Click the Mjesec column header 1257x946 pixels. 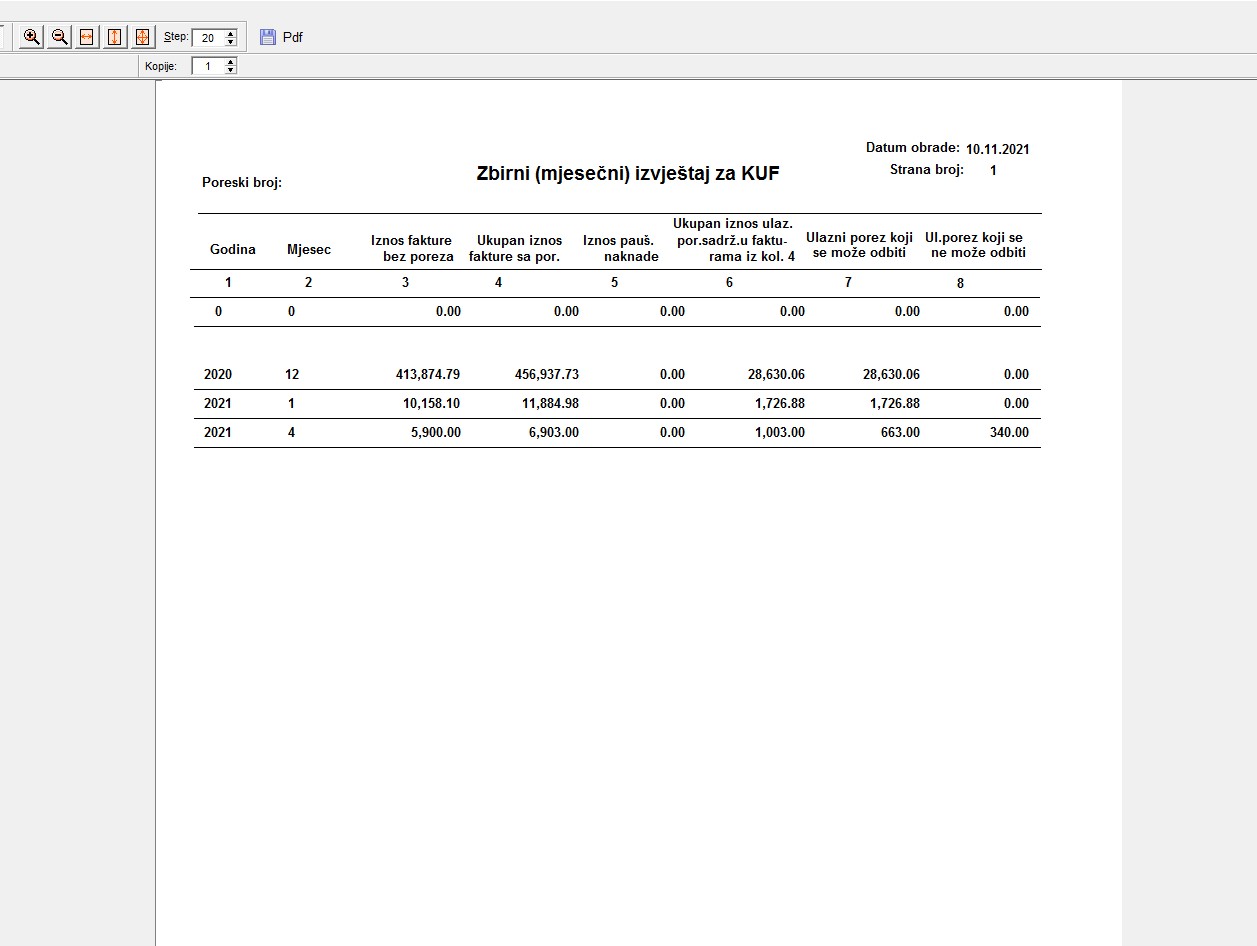(309, 249)
